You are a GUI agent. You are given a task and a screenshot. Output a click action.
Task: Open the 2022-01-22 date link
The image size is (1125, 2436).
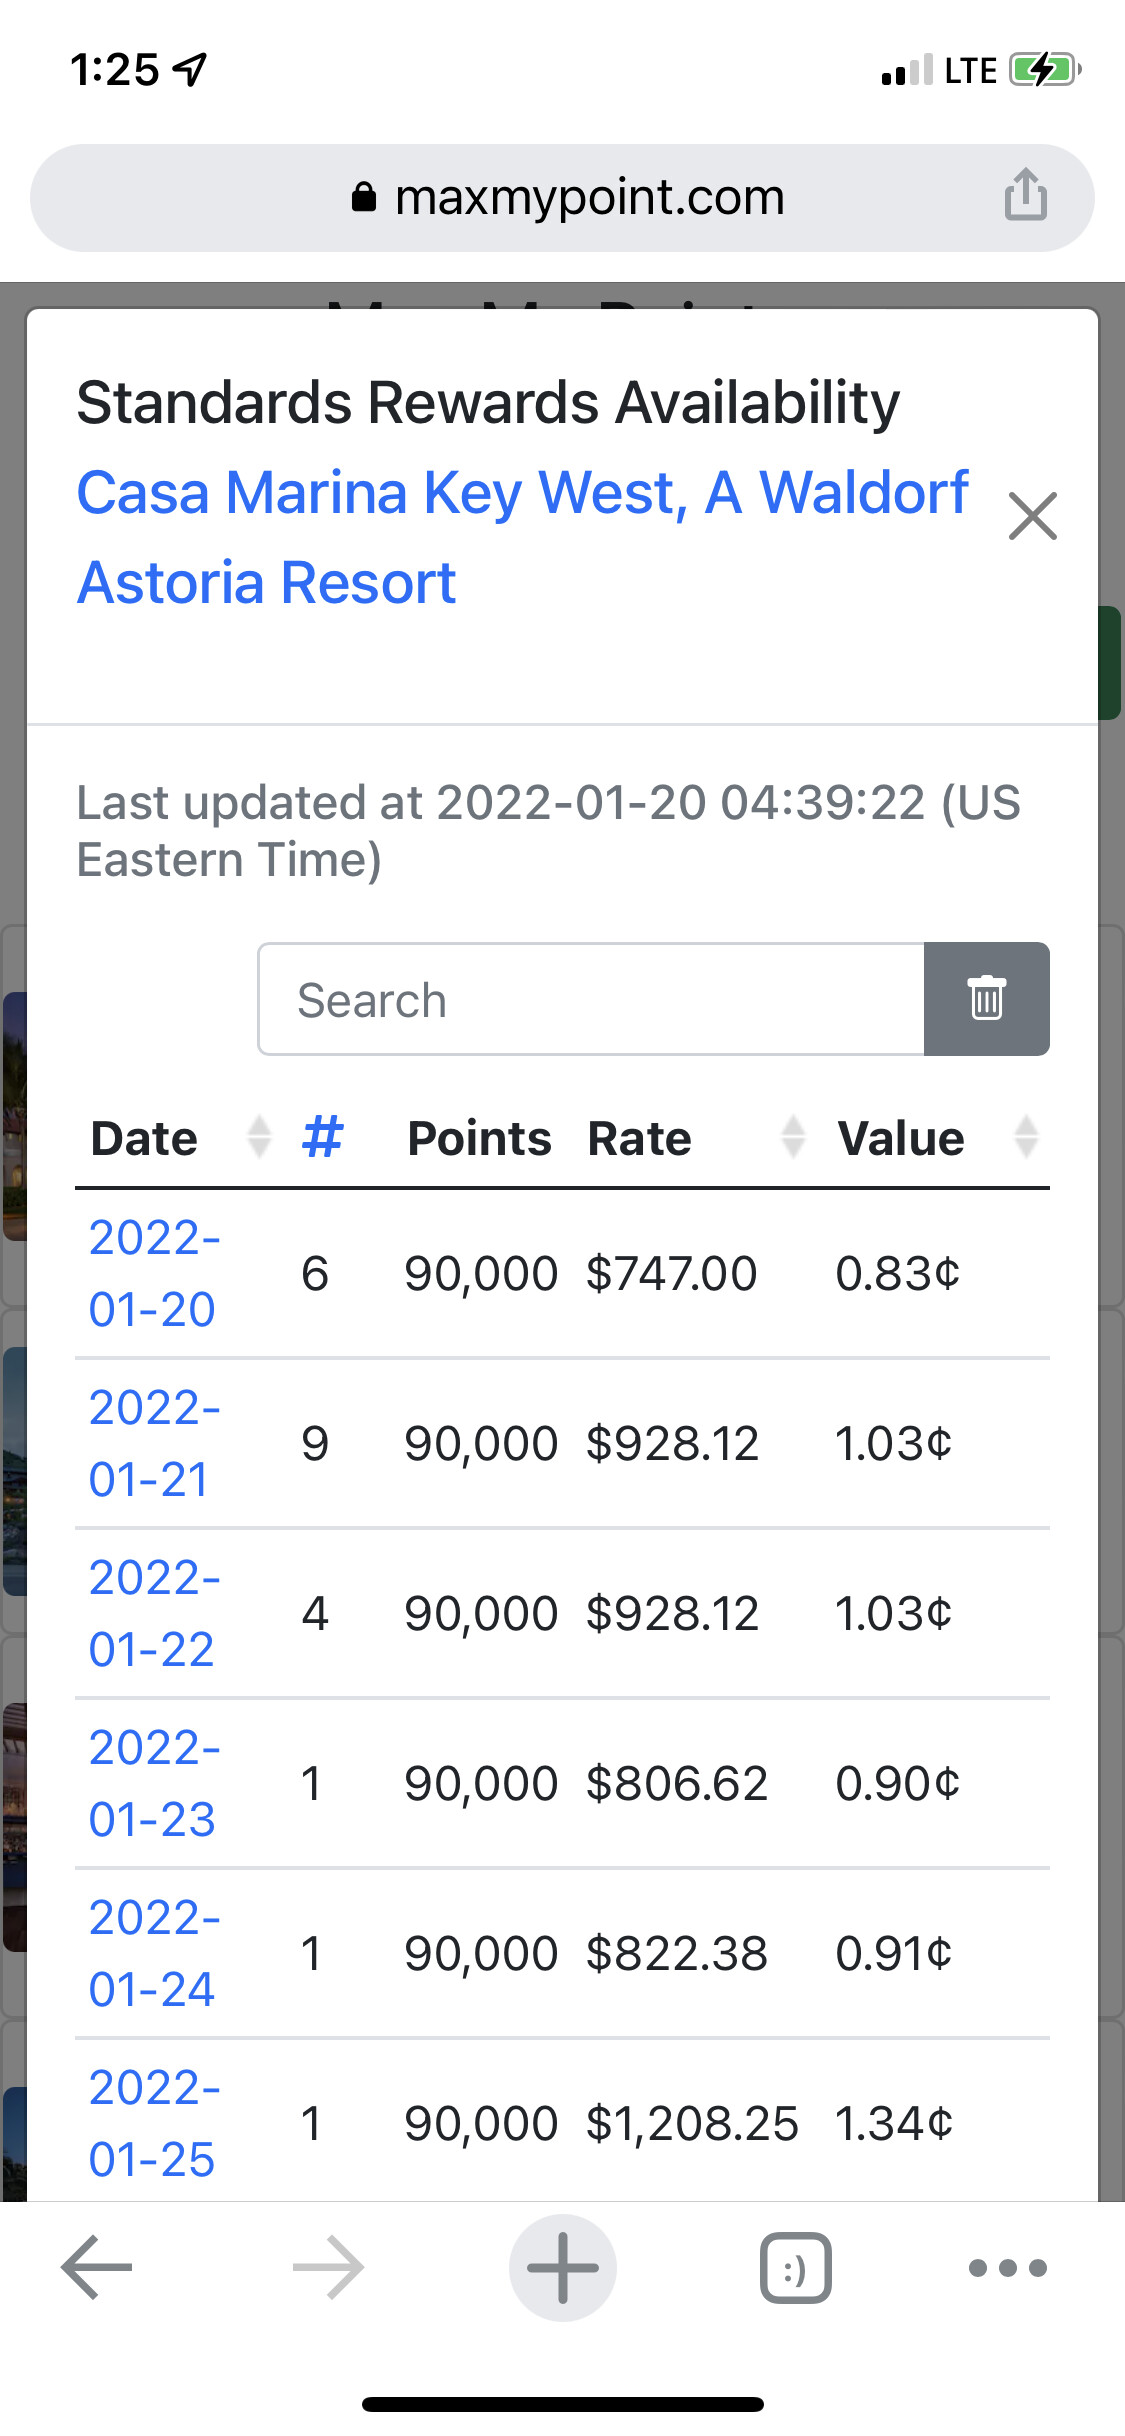[x=153, y=1613]
